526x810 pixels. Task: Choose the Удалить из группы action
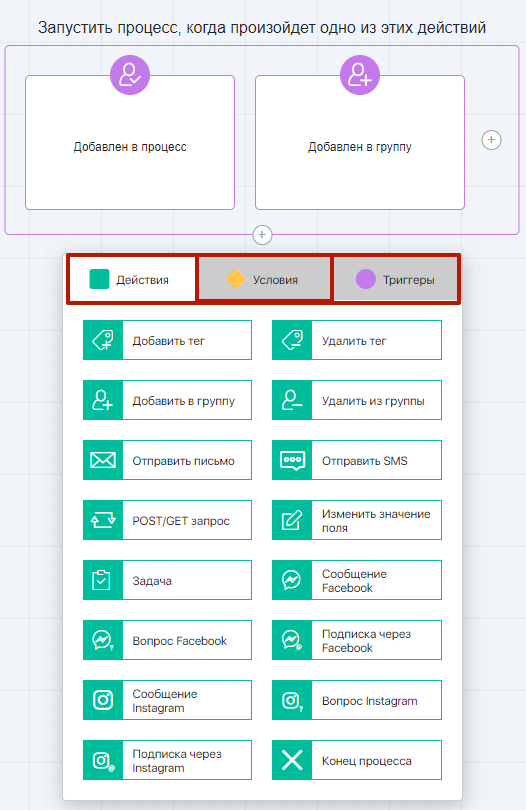pyautogui.click(x=357, y=400)
